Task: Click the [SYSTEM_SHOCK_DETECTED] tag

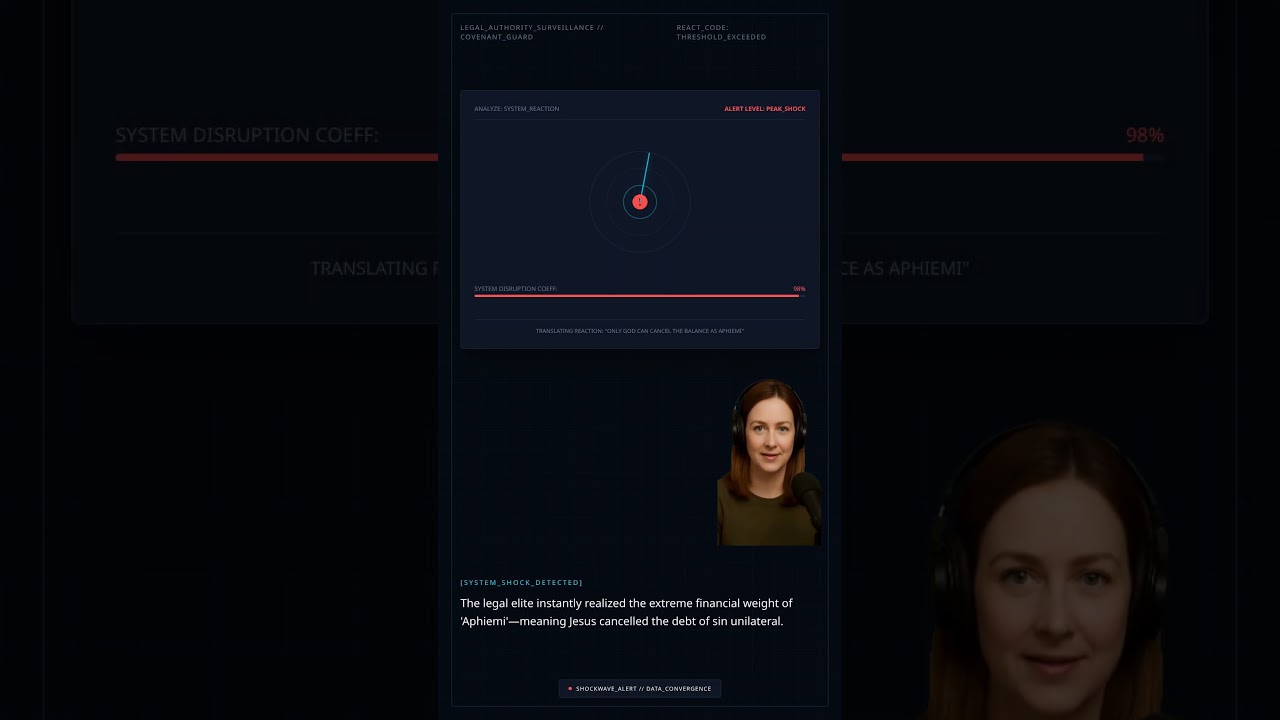Action: (x=521, y=582)
